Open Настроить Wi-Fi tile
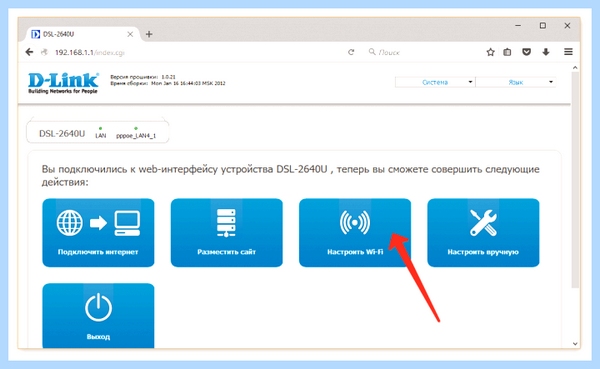This screenshot has height=369, width=600. point(355,232)
